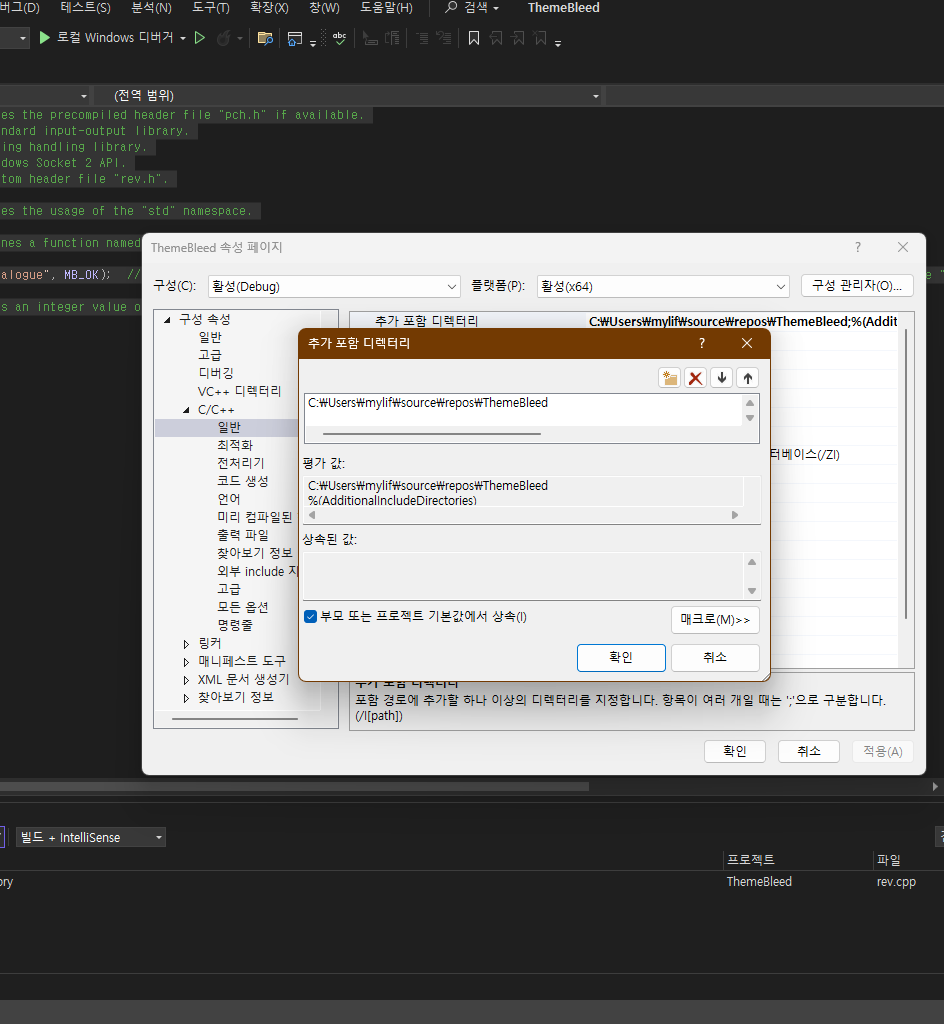This screenshot has width=944, height=1024.
Task: Select 전처리기 in the property tree
Action: [x=241, y=463]
